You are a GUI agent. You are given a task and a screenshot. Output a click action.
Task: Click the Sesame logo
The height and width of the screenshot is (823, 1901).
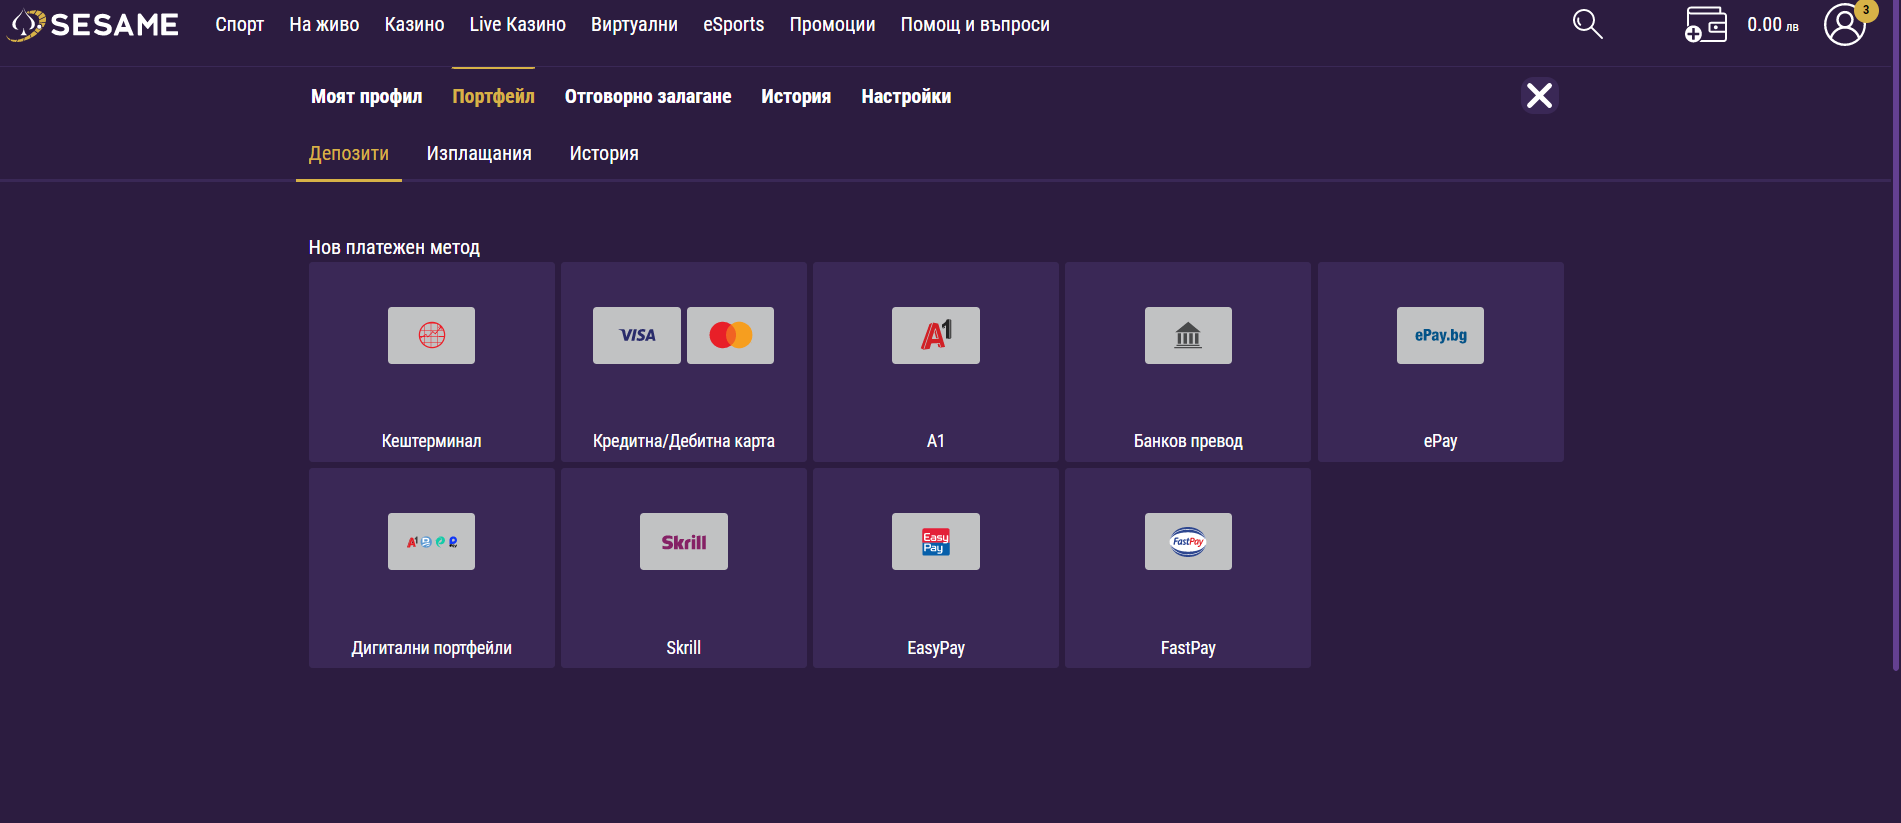click(x=93, y=25)
